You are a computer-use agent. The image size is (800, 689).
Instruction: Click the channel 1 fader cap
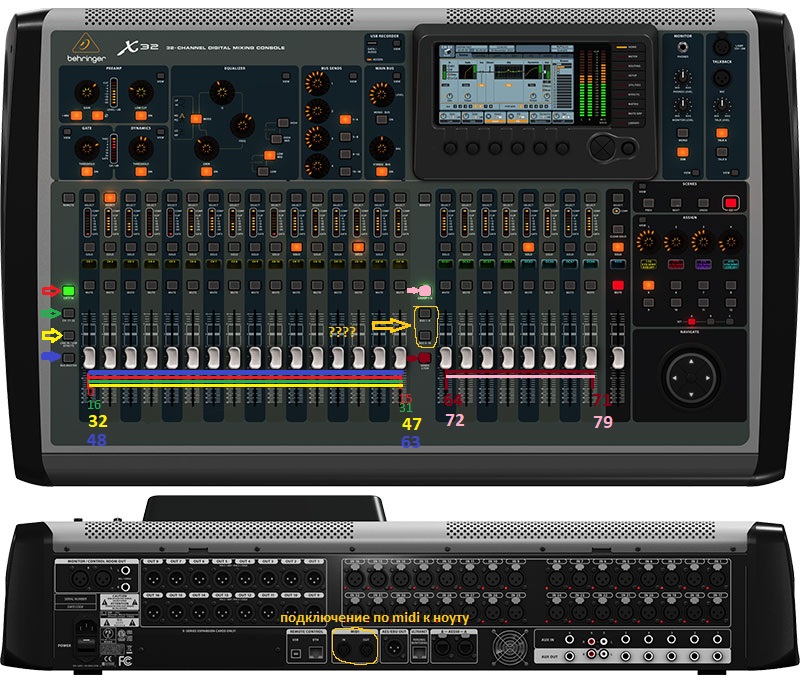pyautogui.click(x=89, y=357)
